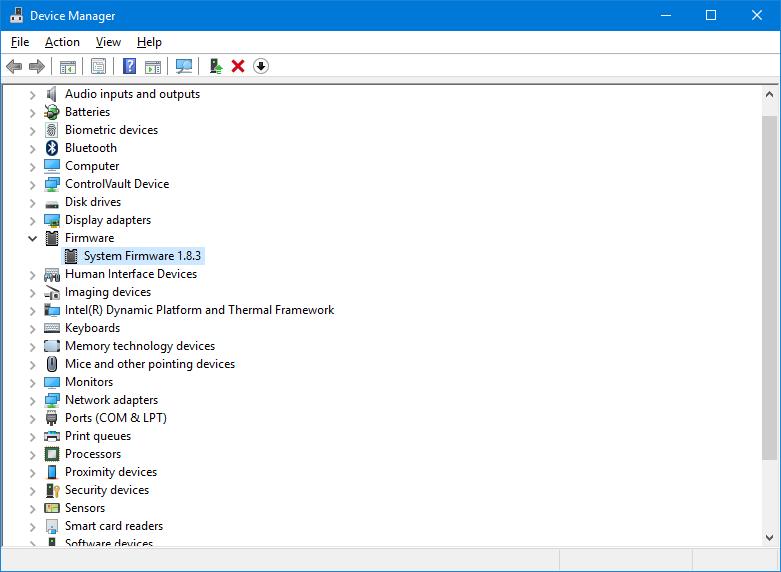Image resolution: width=781 pixels, height=572 pixels.
Task: Select the Display adapters label
Action: (x=108, y=220)
